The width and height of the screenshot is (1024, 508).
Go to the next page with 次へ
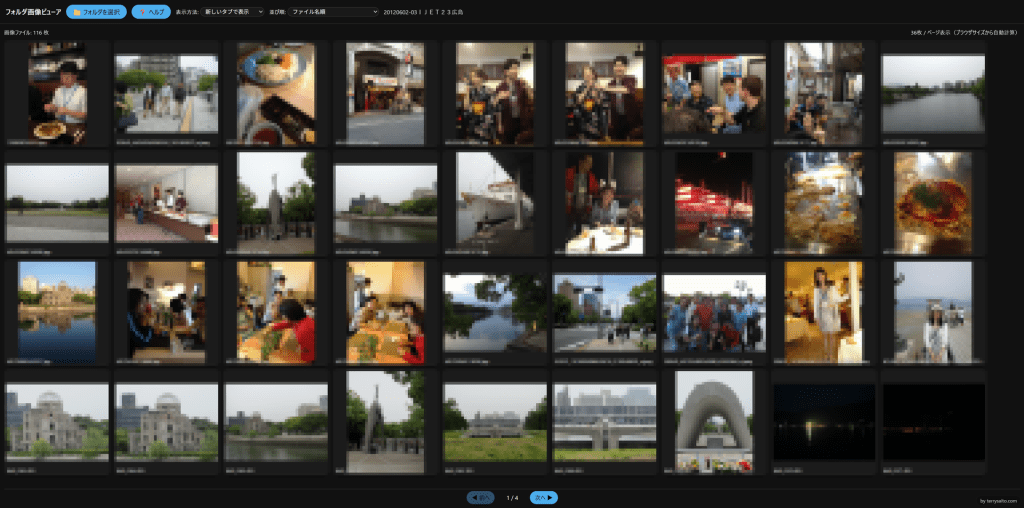(x=543, y=497)
